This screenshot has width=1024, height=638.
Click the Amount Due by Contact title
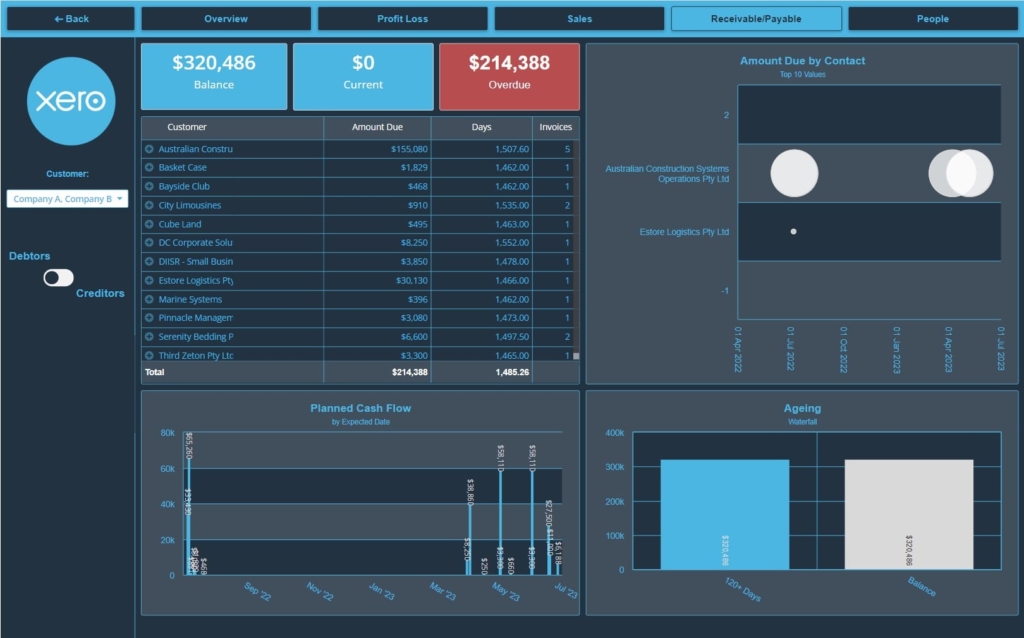tap(802, 61)
